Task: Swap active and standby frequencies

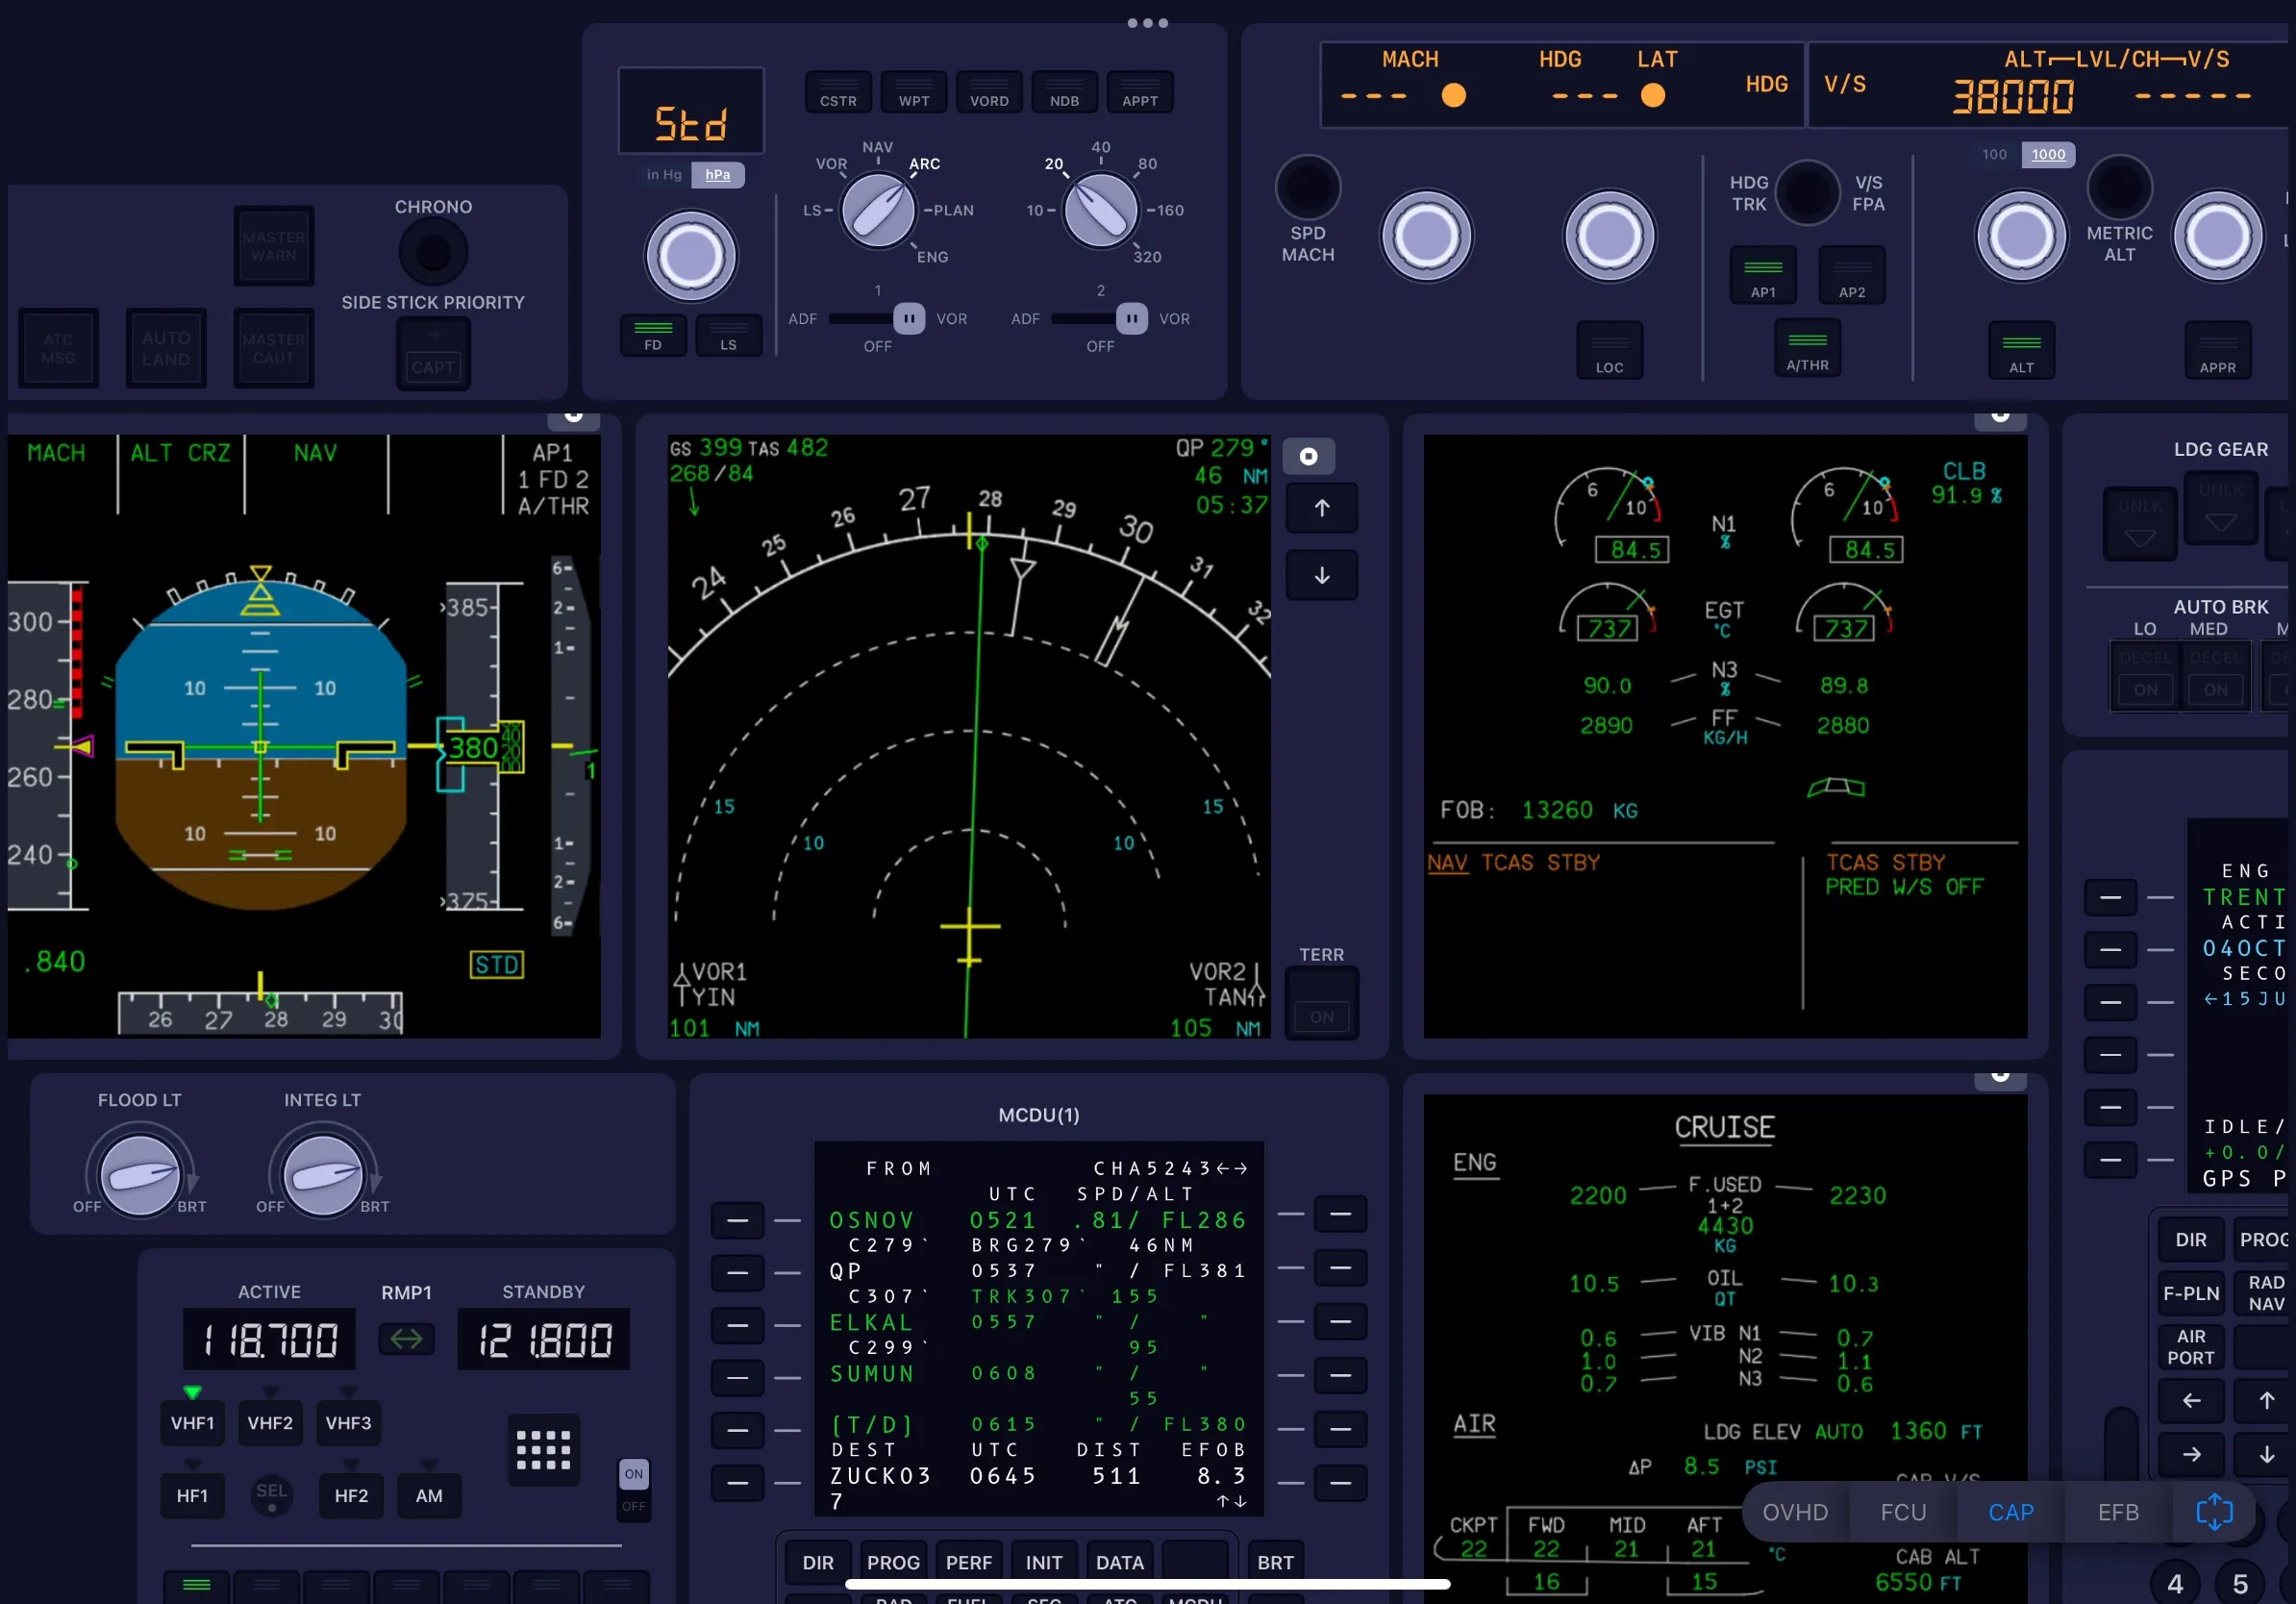Action: (406, 1338)
